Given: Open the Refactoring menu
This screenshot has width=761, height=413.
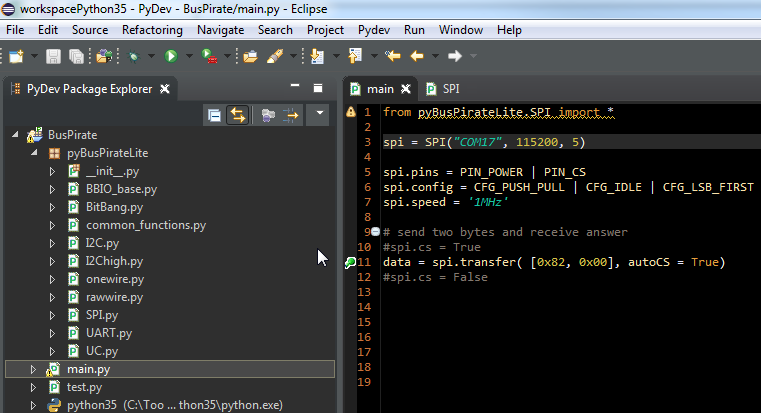Looking at the screenshot, I should [152, 30].
